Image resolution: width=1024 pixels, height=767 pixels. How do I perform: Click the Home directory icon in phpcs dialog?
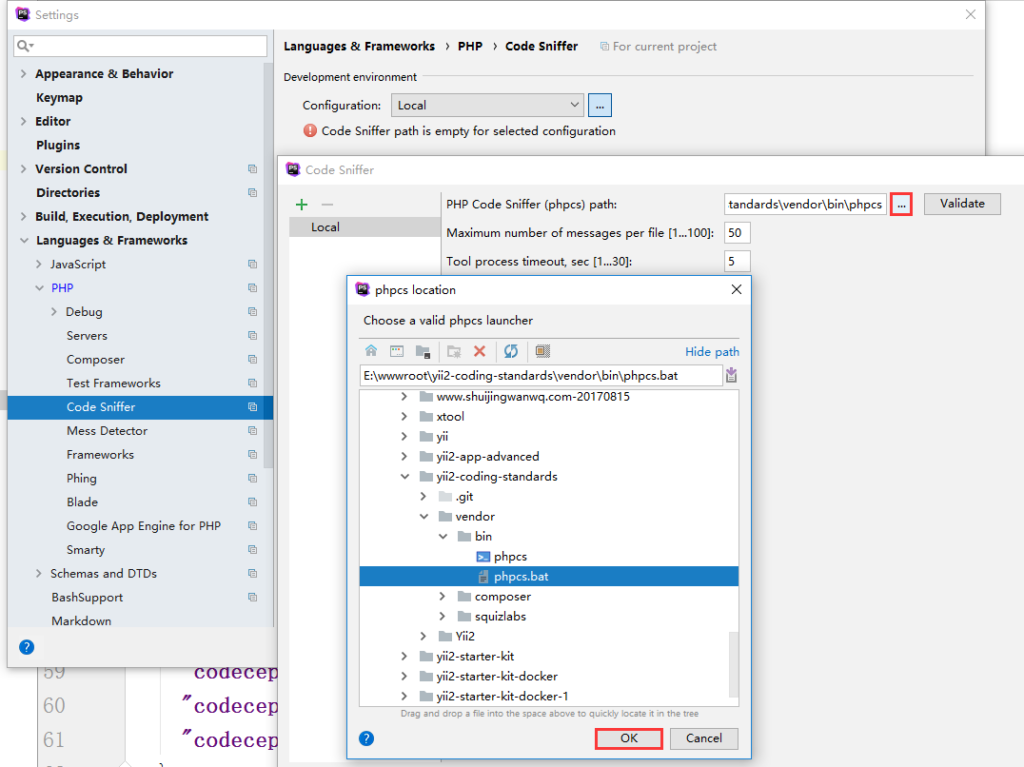click(371, 351)
